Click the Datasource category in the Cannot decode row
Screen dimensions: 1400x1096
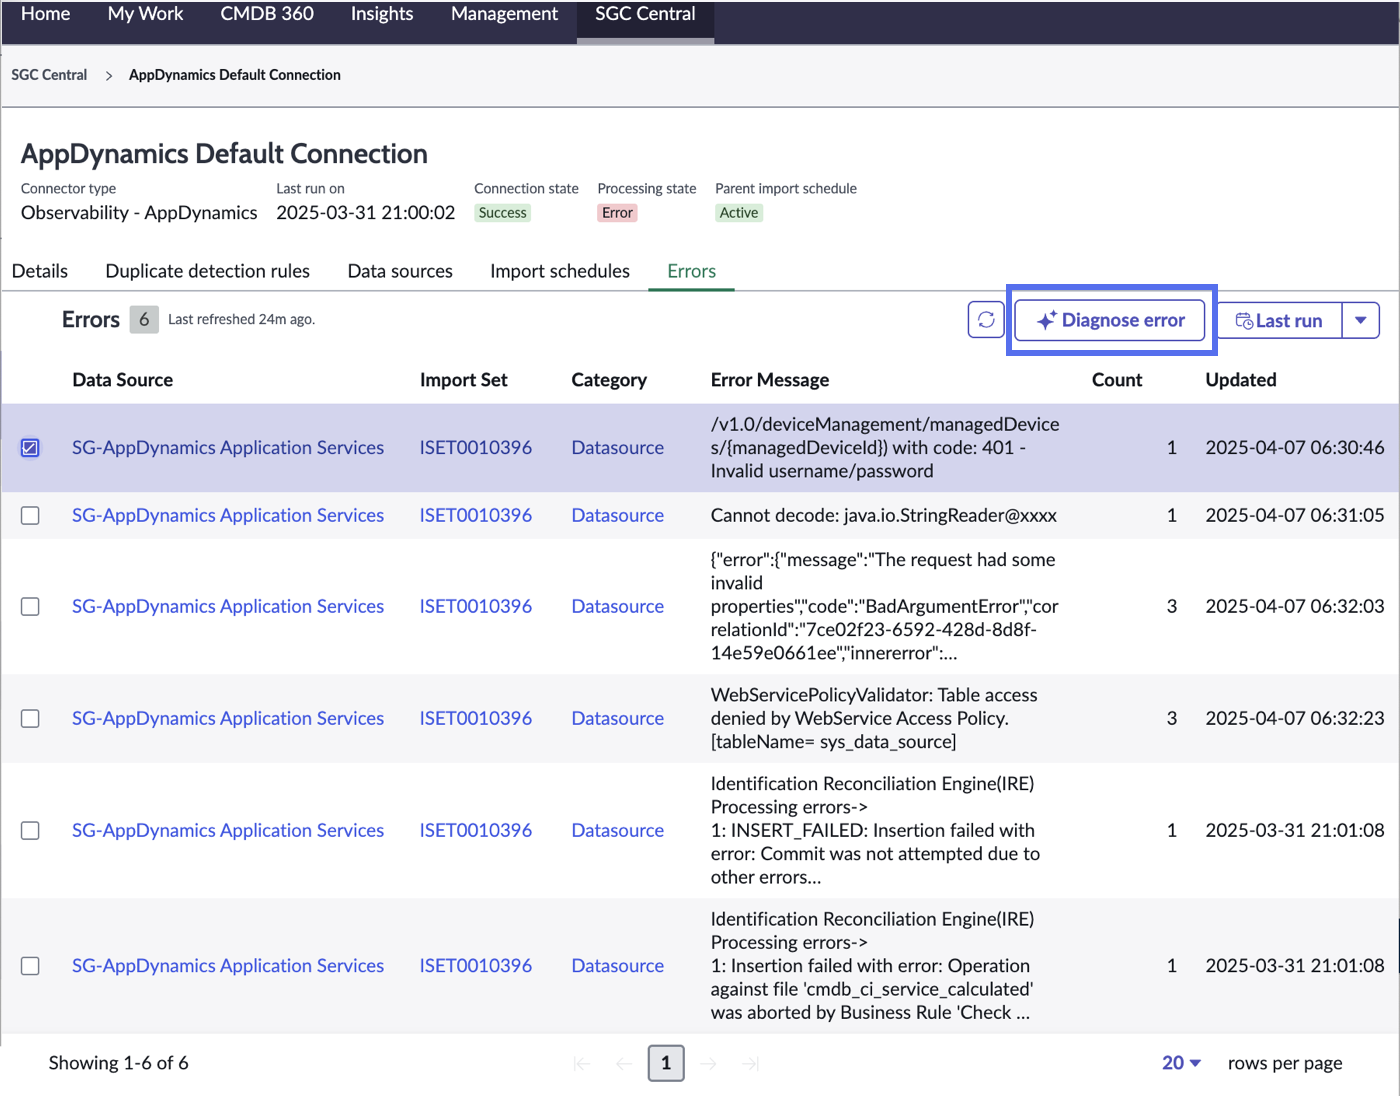(x=618, y=515)
